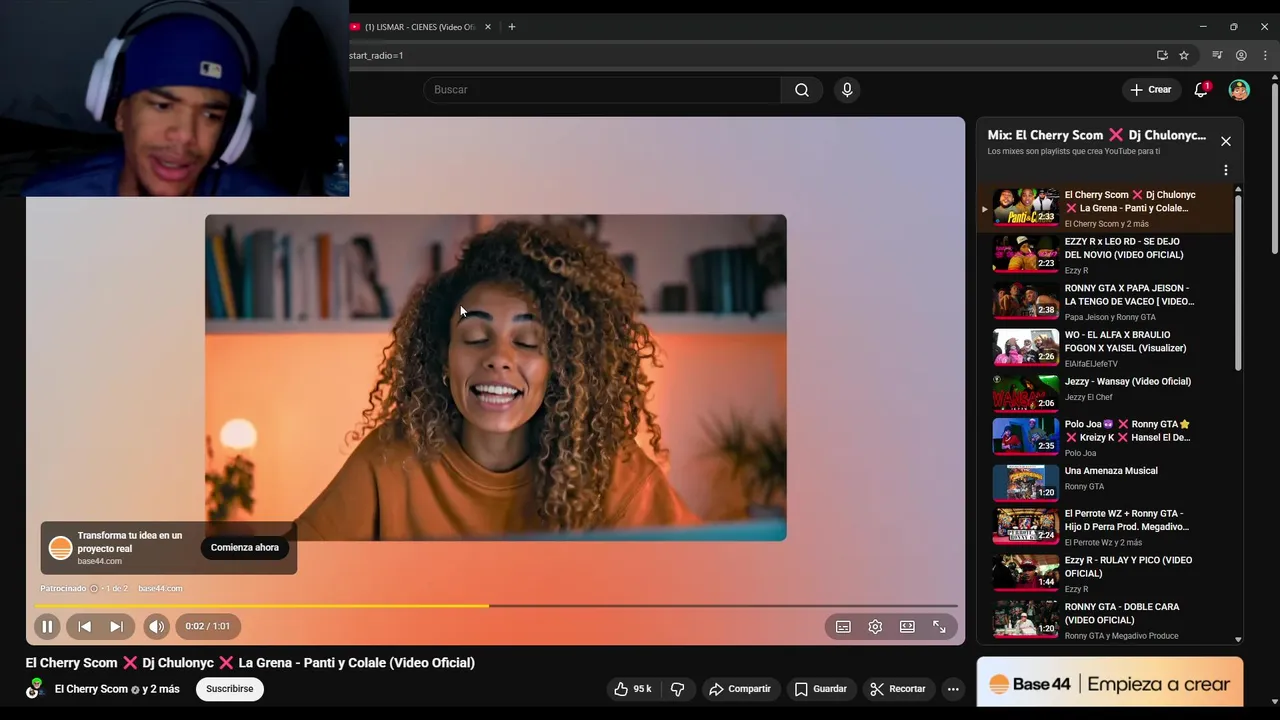Toggle subtitles in the player
Viewport: 1280px width, 720px height.
click(843, 626)
